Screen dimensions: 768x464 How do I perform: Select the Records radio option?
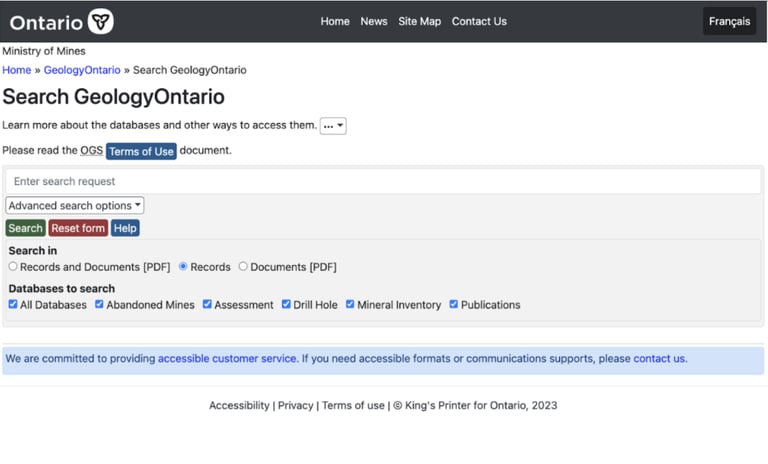183,266
